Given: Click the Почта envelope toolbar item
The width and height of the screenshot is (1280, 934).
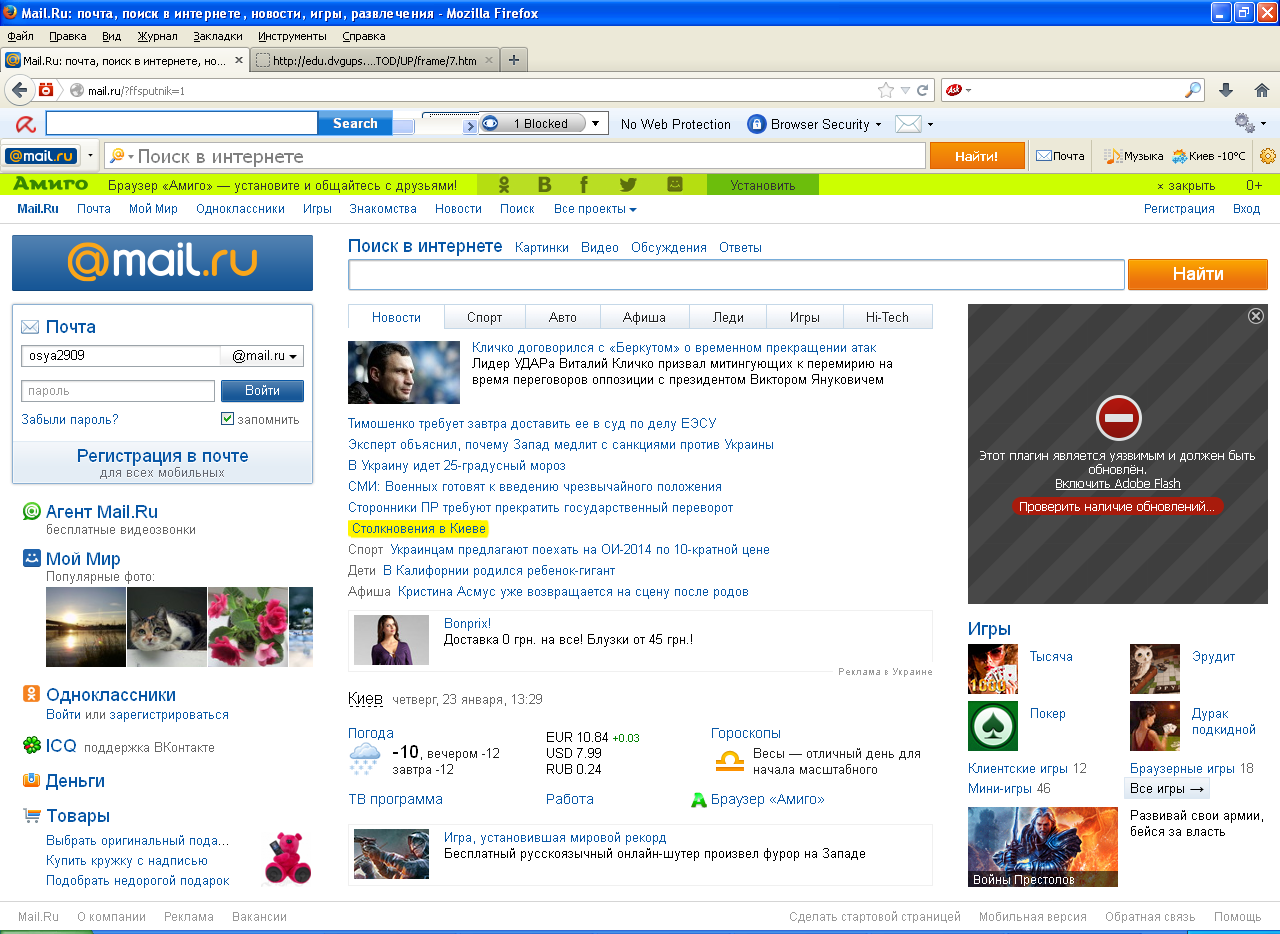Looking at the screenshot, I should [x=1060, y=156].
